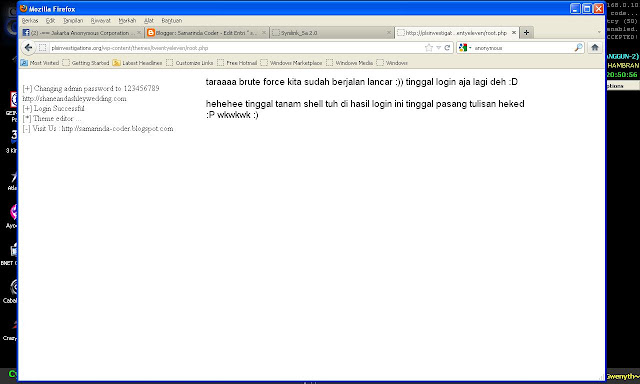Close the Jakarta Anonymous Corporation tab

[139, 33]
